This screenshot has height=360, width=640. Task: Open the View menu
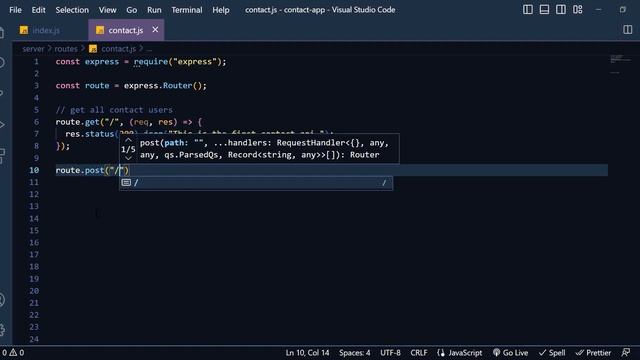click(107, 10)
